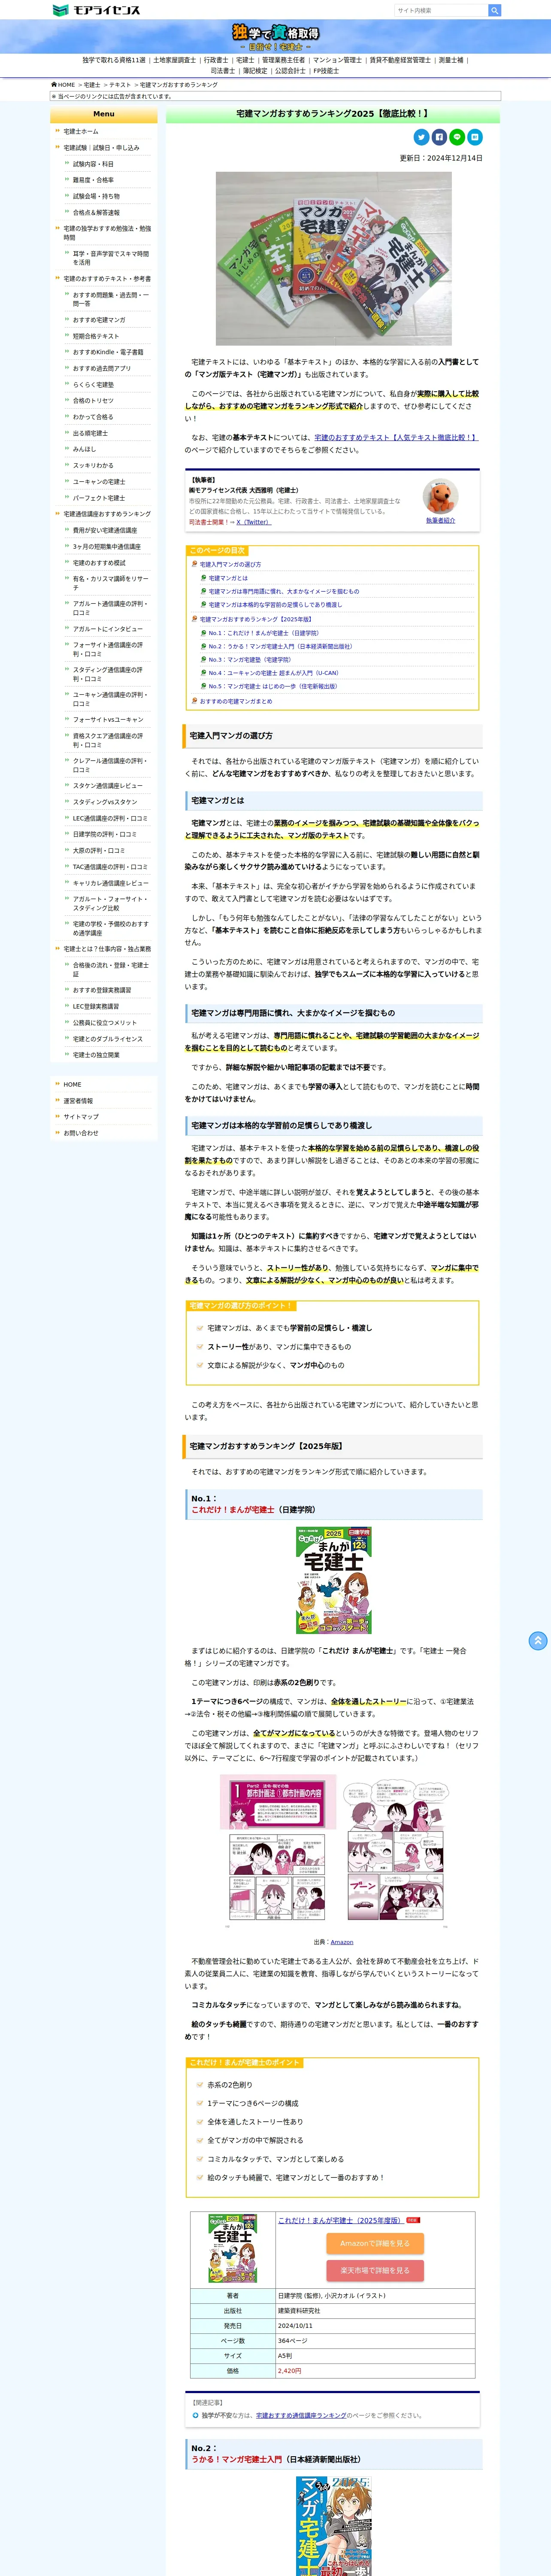This screenshot has height=2576, width=551.
Task: Click the scroll-to-top arrow button
Action: (538, 1640)
